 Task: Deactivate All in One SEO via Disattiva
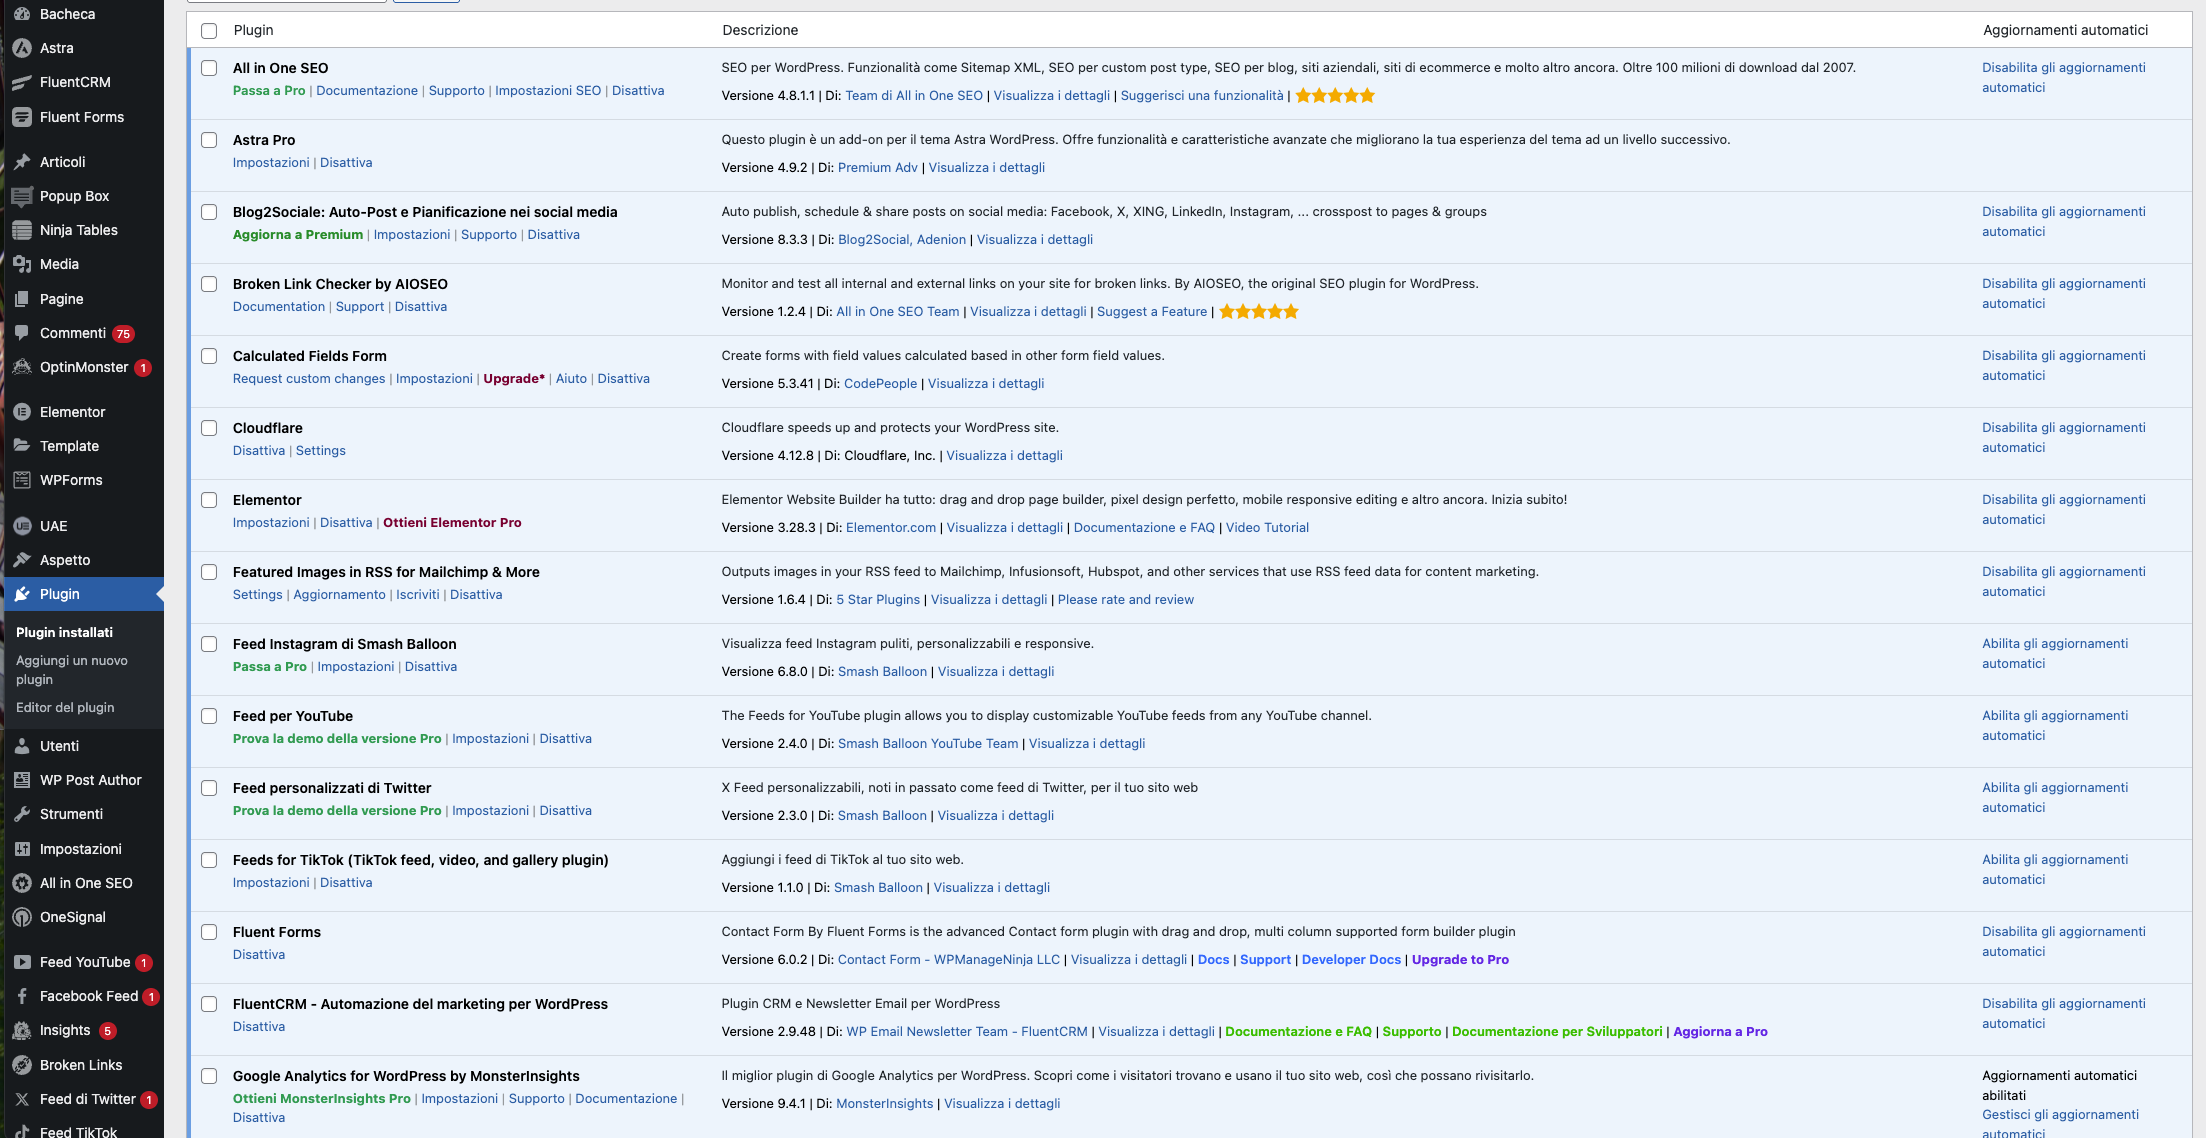click(638, 90)
